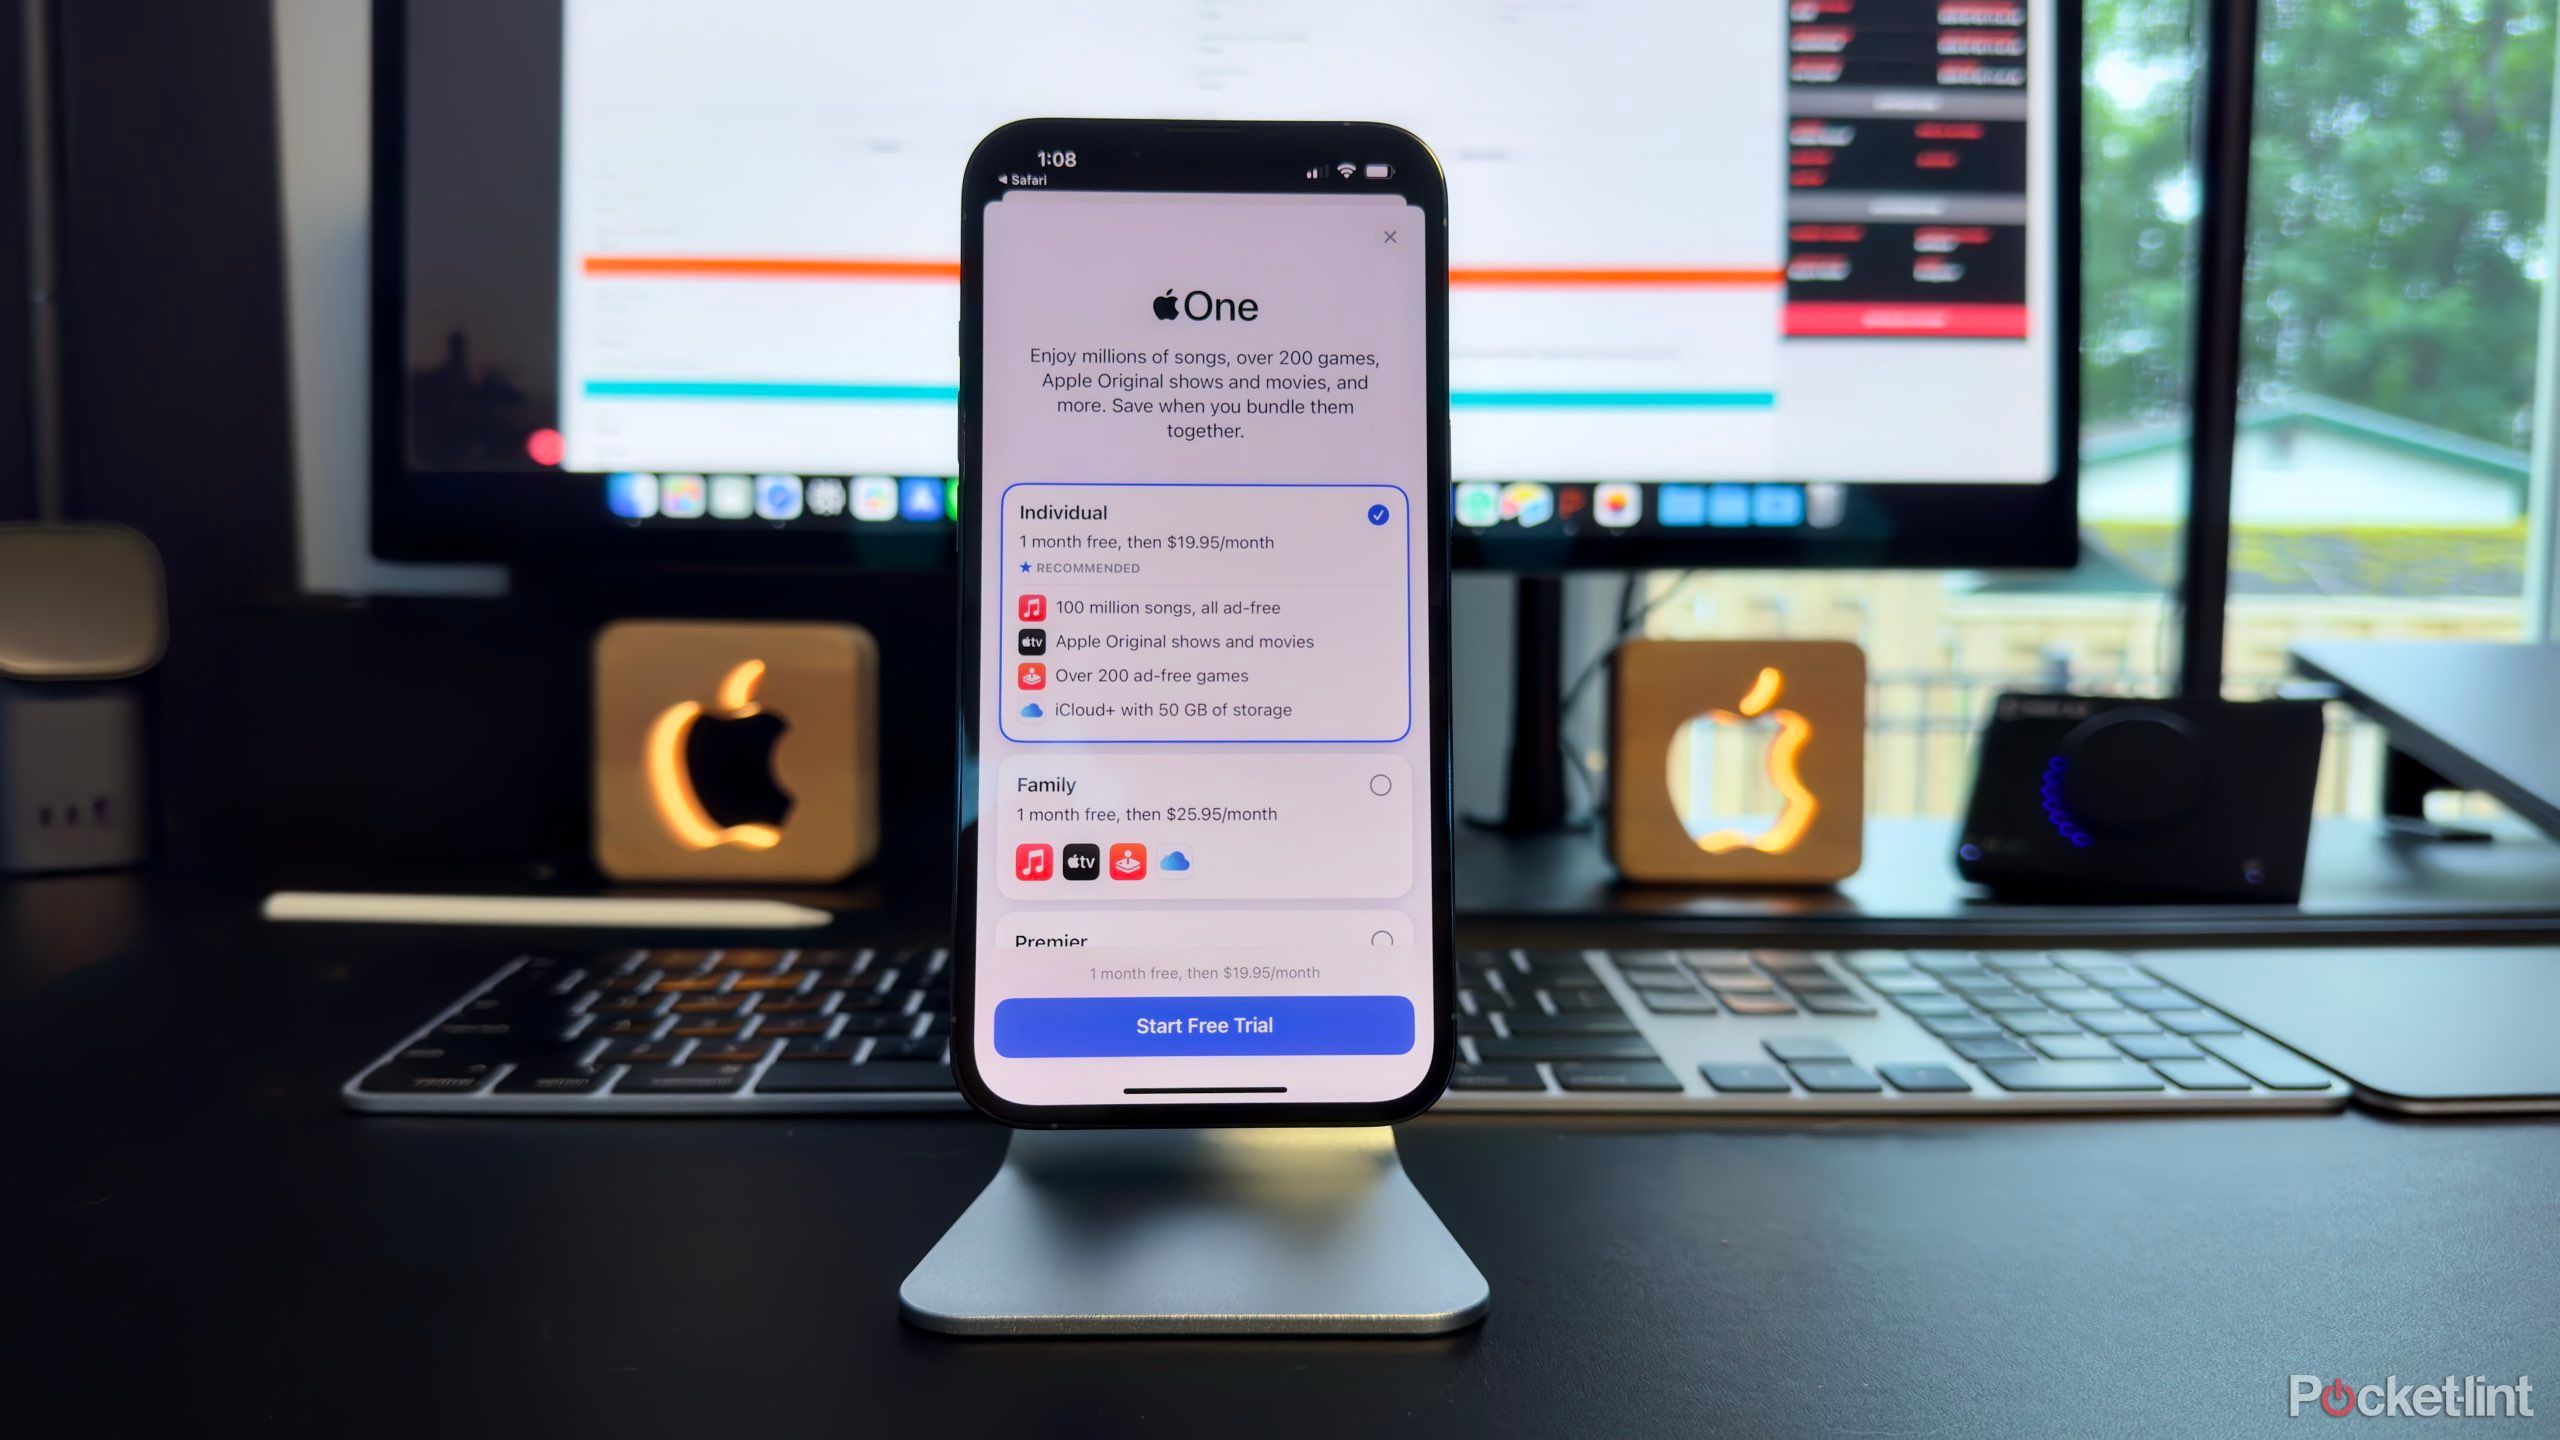Click the Apple One logo header
Viewport: 2560px width, 1440px height.
click(1204, 304)
